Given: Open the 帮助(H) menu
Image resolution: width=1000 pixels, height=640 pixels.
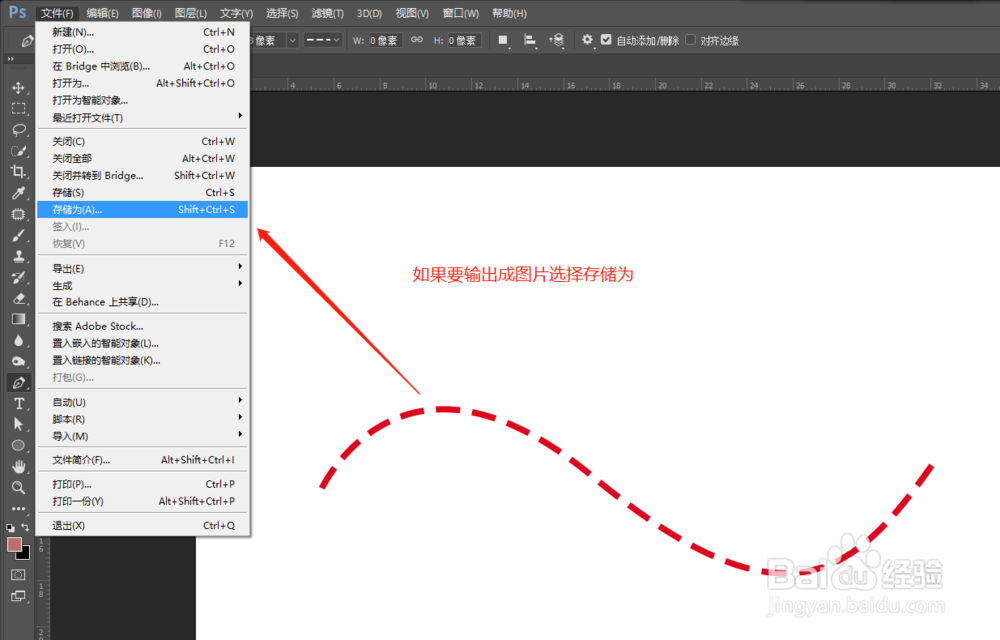Looking at the screenshot, I should [510, 13].
